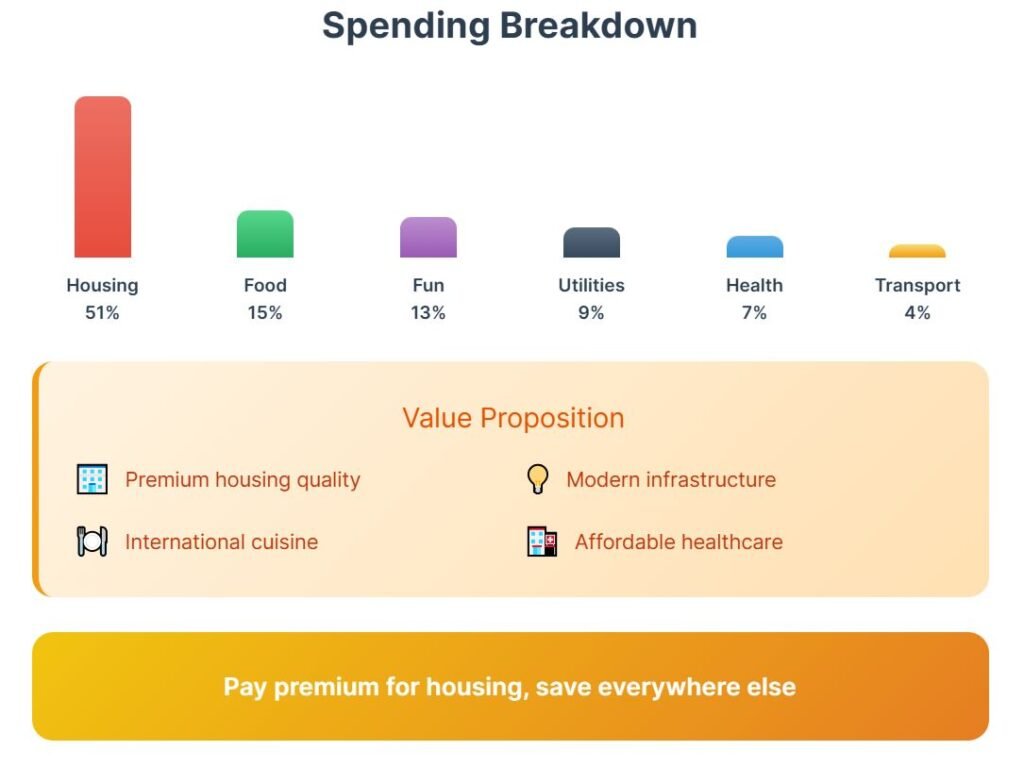Viewport: 1024px width, 783px height.
Task: Select the yellow Transport bar
Action: pos(917,251)
